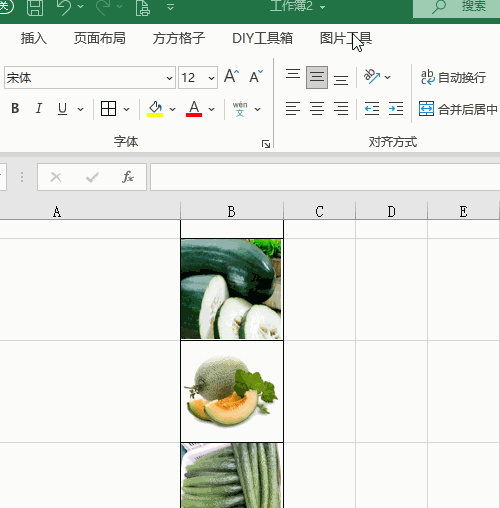
Task: Apply red font color A
Action: click(194, 109)
